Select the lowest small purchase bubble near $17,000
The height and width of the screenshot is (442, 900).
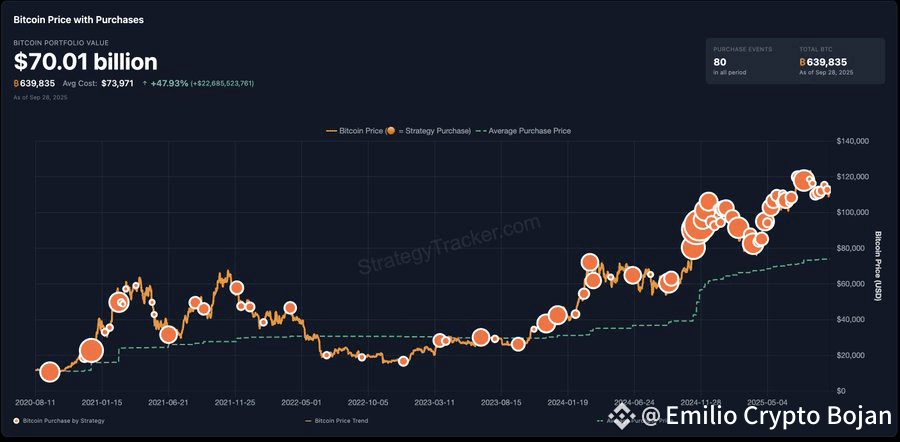click(403, 361)
